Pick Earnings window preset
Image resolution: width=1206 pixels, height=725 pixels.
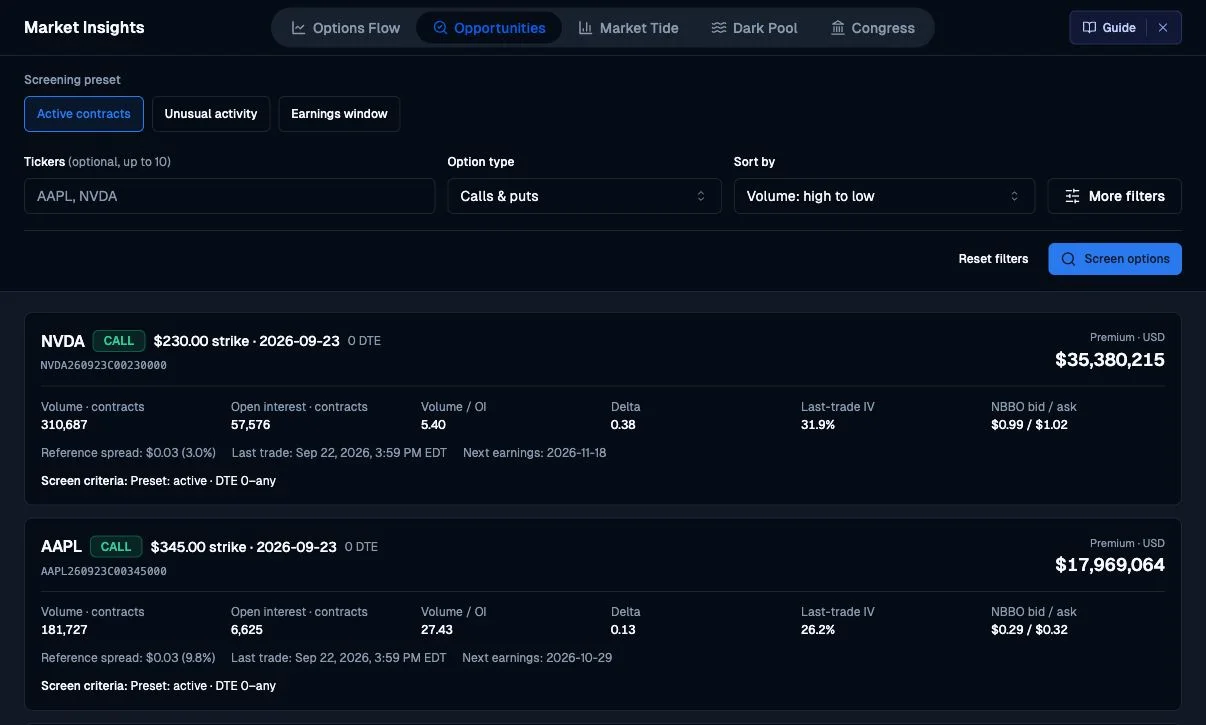tap(339, 114)
